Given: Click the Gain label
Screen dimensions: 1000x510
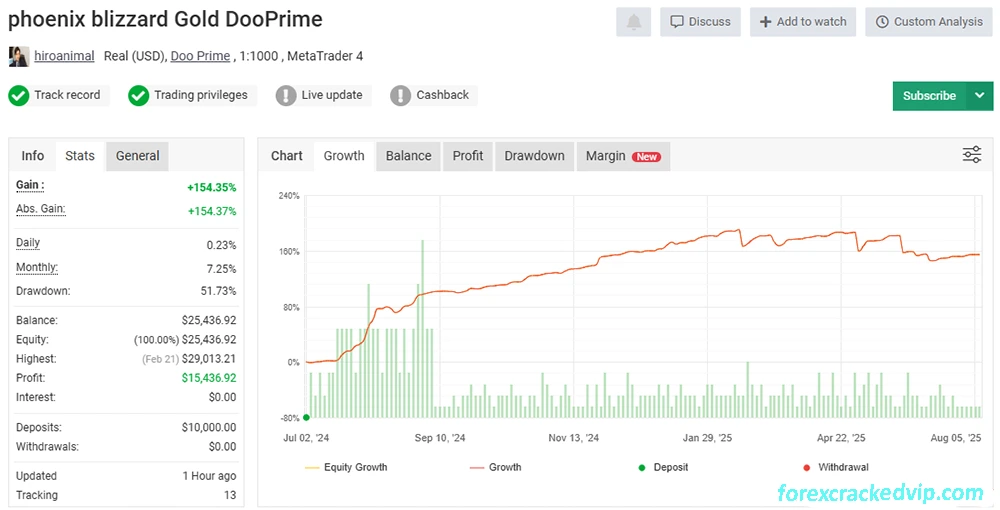Looking at the screenshot, I should [30, 186].
